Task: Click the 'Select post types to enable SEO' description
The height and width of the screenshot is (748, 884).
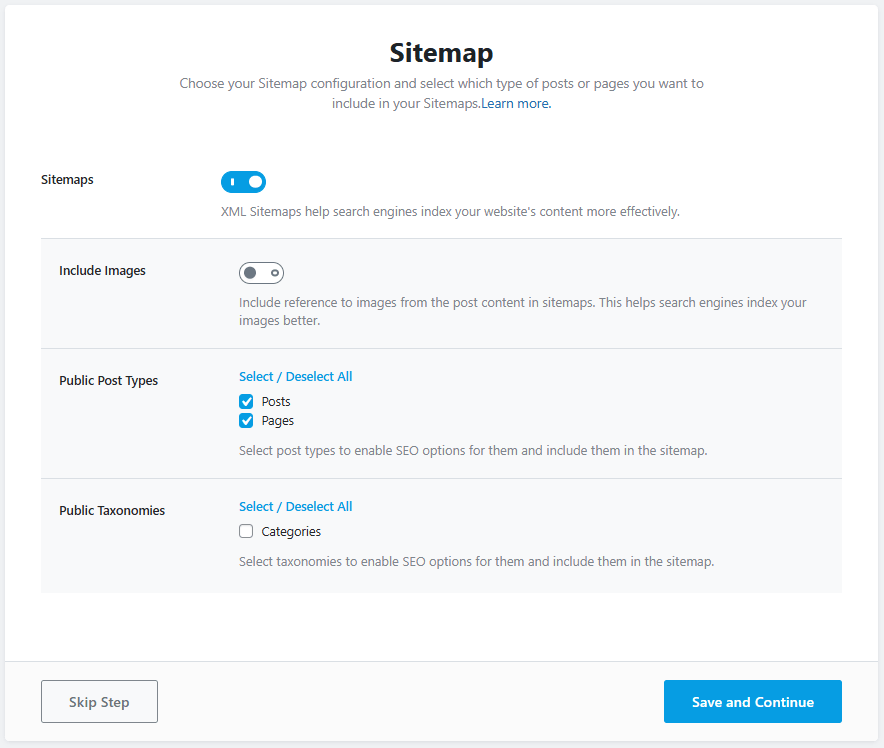Action: pos(473,451)
